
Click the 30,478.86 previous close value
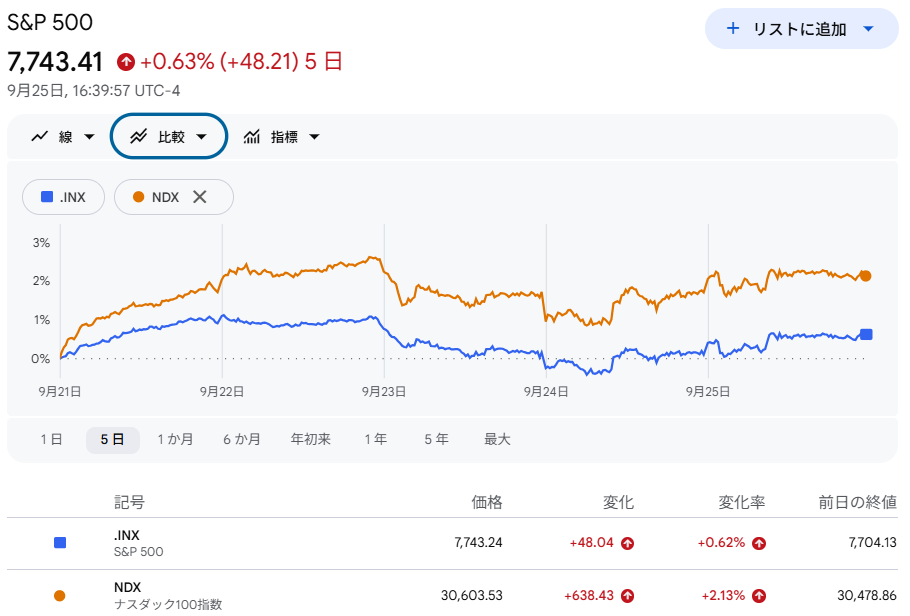pyautogui.click(x=867, y=595)
